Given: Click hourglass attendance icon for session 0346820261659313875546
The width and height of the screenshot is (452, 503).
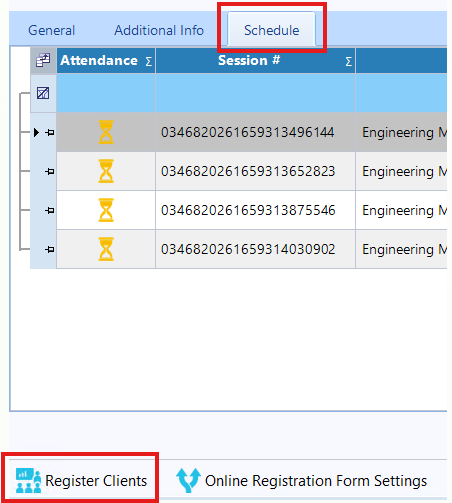Looking at the screenshot, I should [x=106, y=210].
